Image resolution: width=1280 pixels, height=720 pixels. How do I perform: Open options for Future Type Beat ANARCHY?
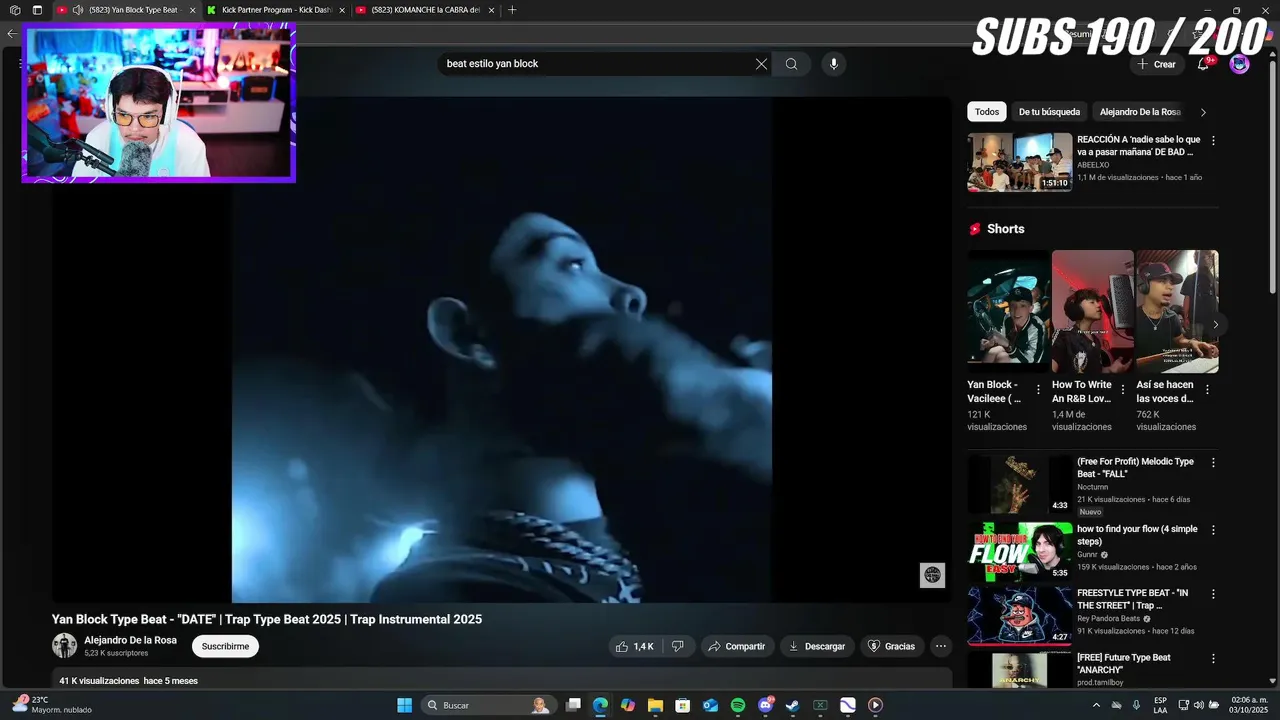(x=1213, y=659)
